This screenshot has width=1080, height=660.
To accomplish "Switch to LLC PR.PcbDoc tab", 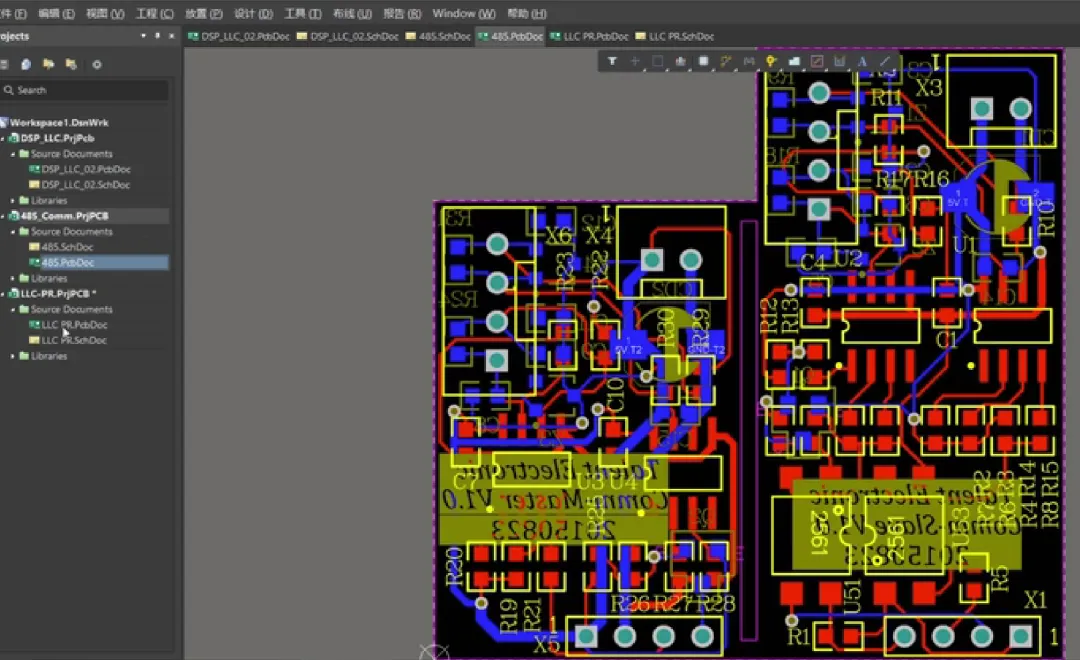I will tap(590, 37).
